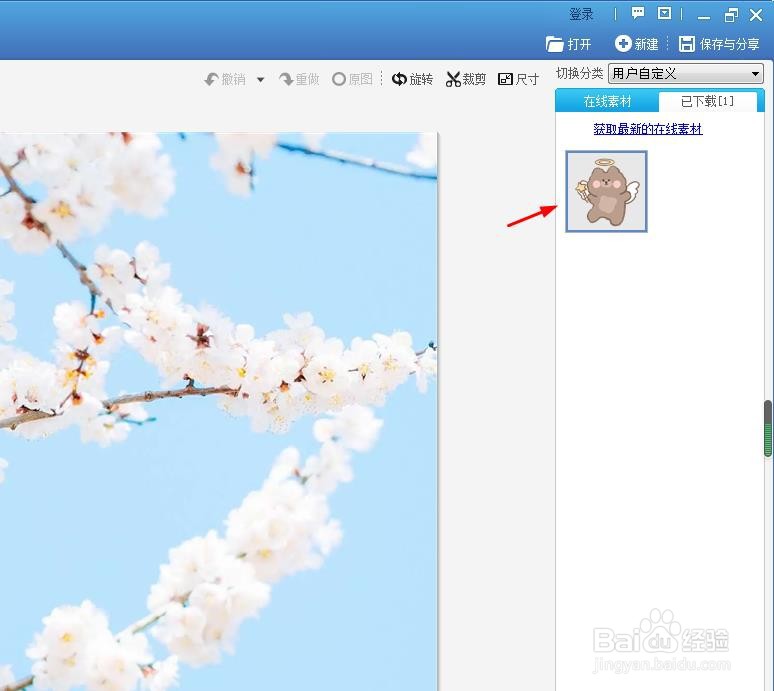The image size is (774, 691).
Task: Open the 尺寸 size tool
Action: 518,79
